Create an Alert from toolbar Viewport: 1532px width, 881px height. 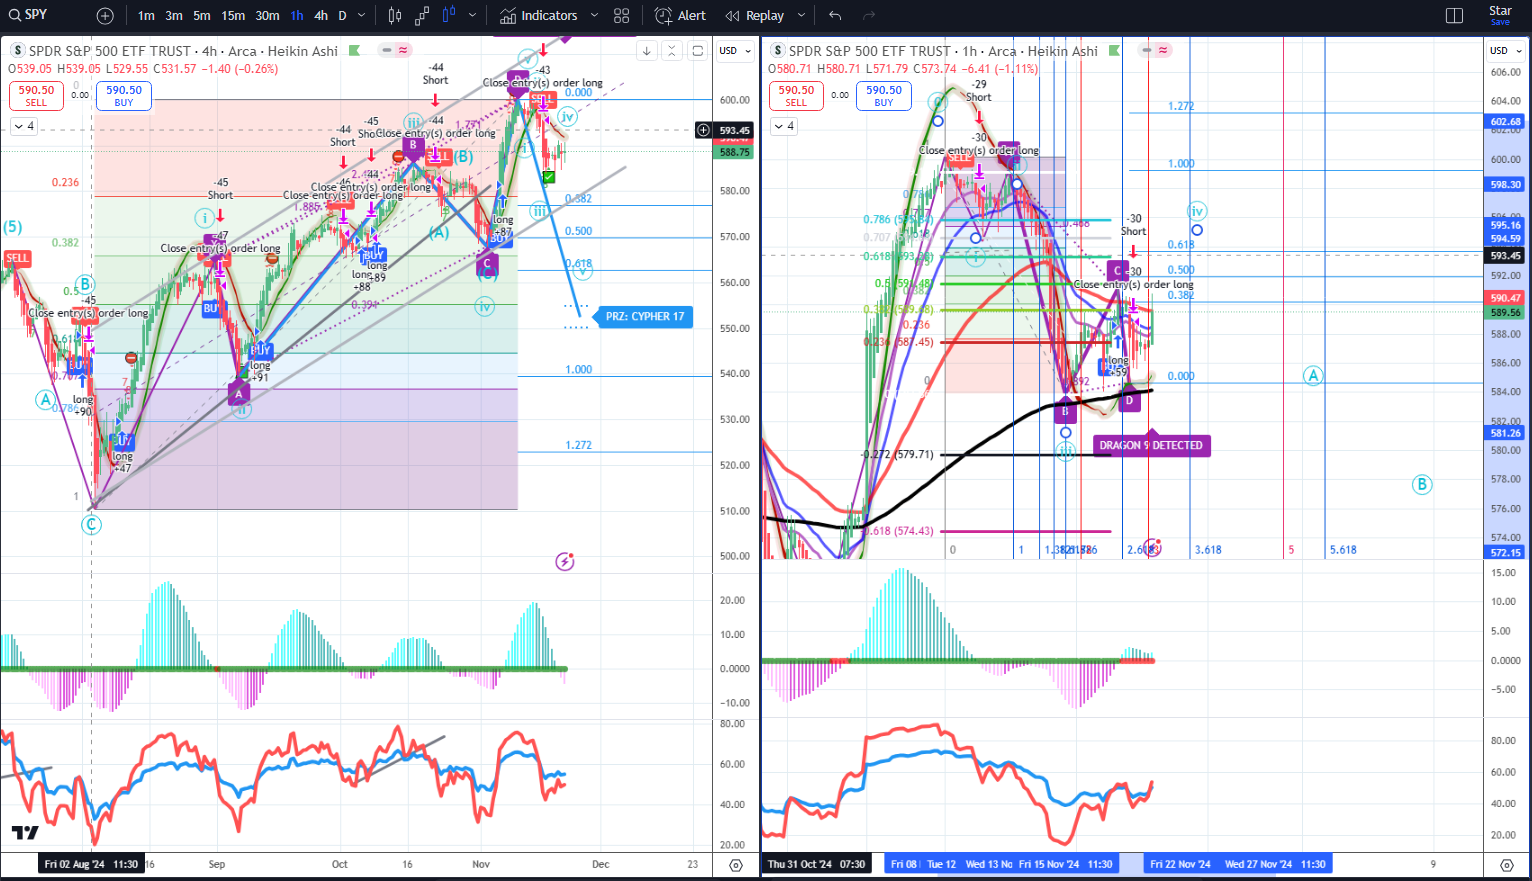point(680,16)
